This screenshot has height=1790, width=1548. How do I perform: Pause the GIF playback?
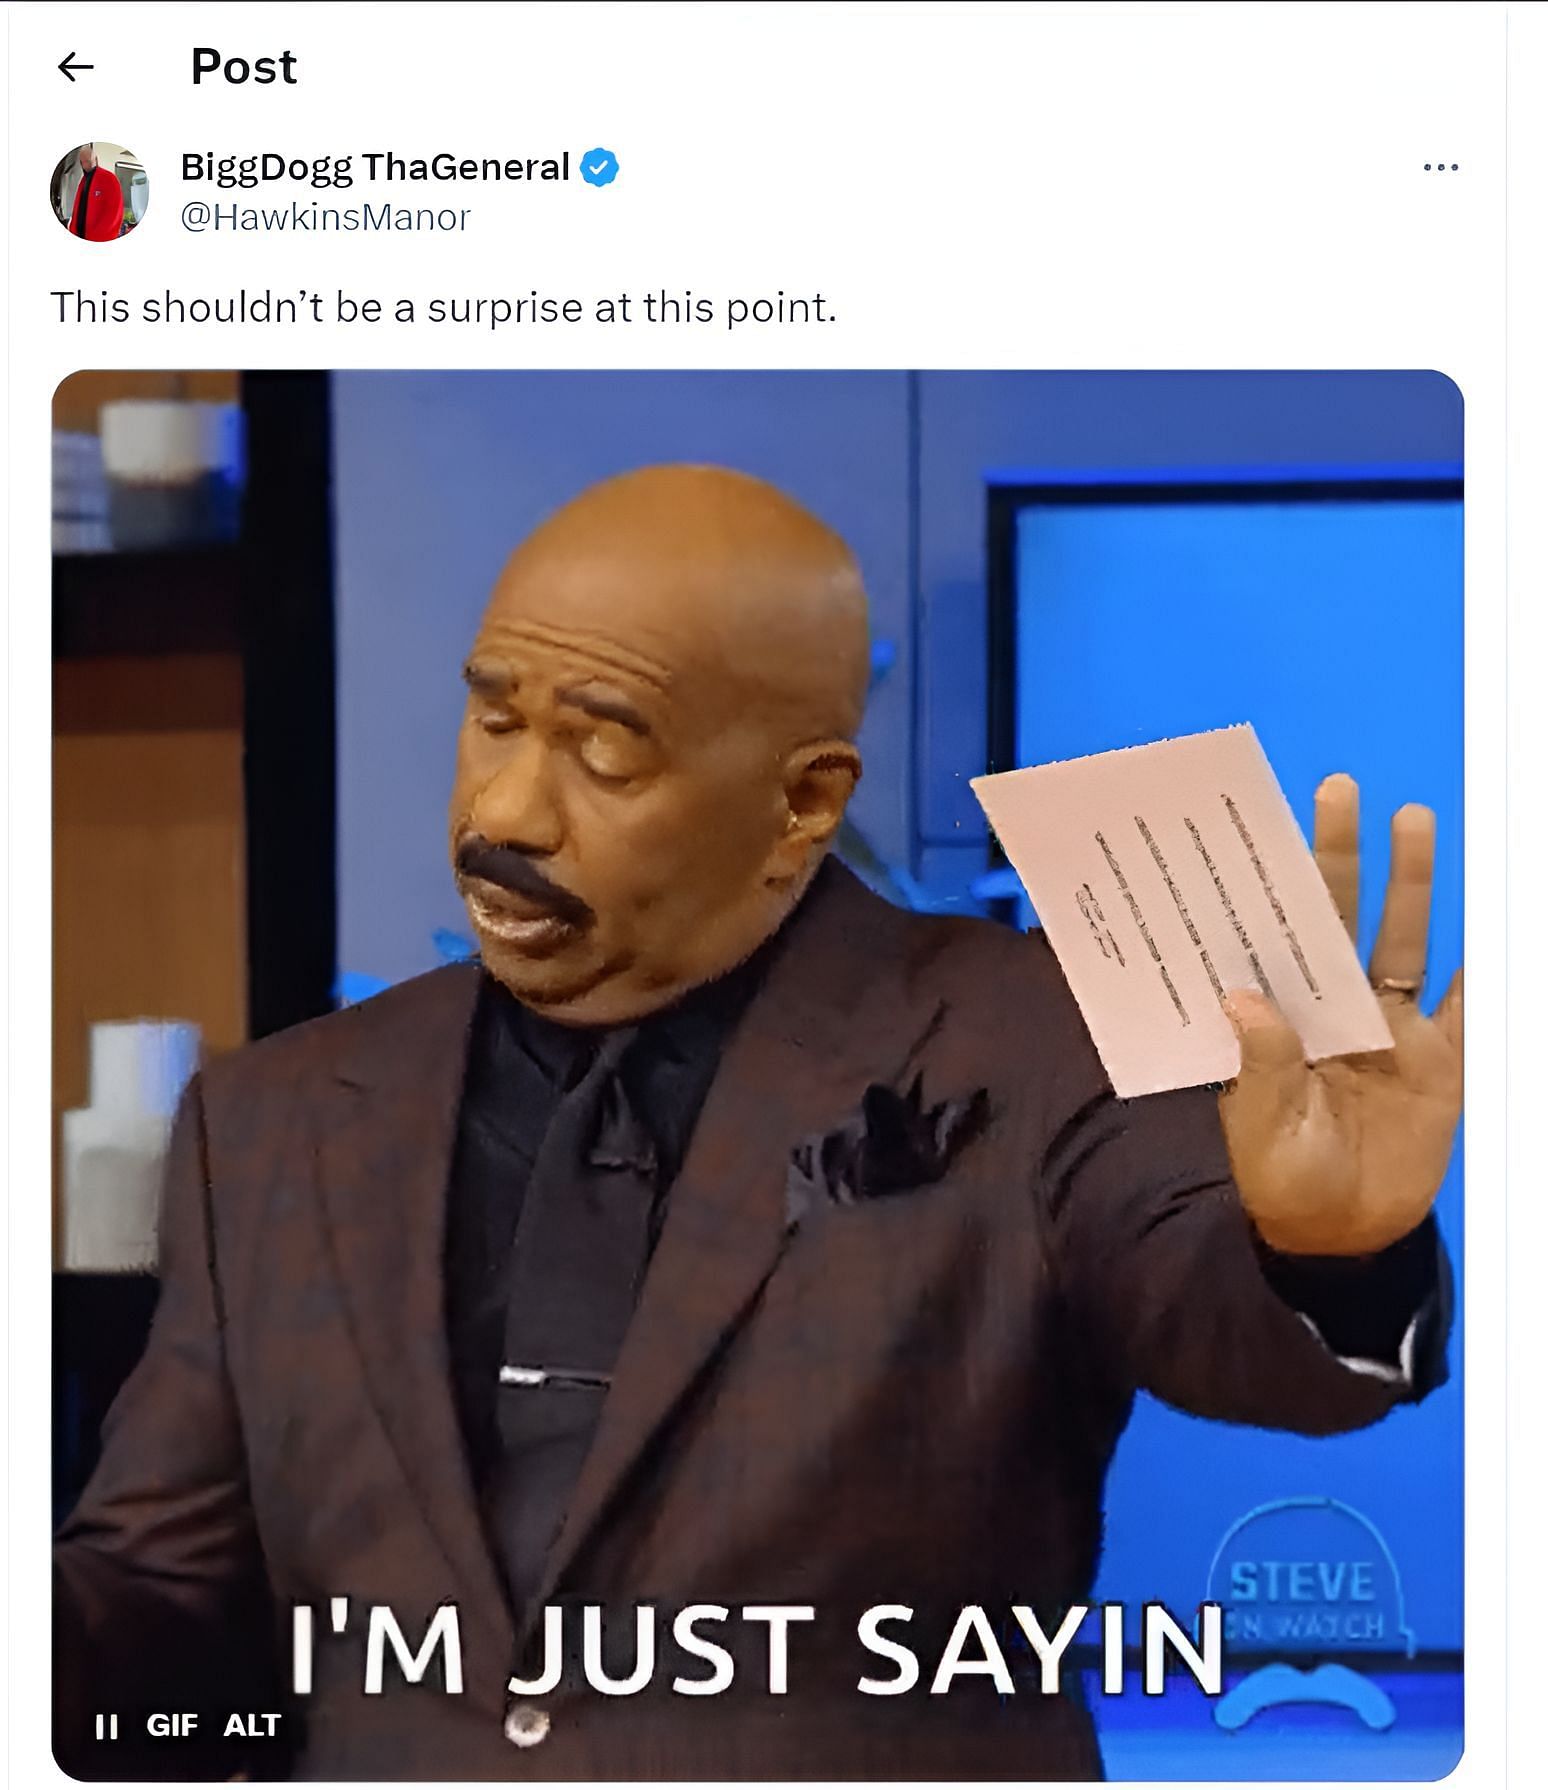(106, 1726)
